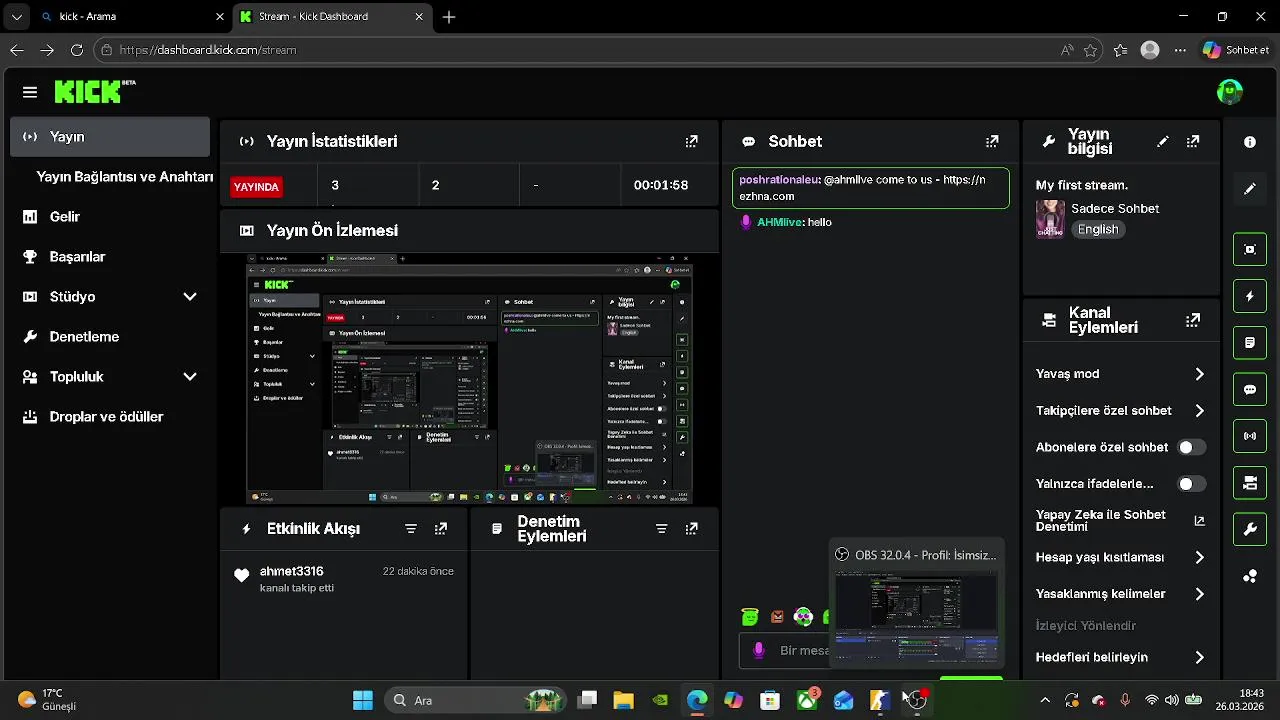The height and width of the screenshot is (720, 1280).
Task: Open the green profile avatar menu
Action: 1229,92
